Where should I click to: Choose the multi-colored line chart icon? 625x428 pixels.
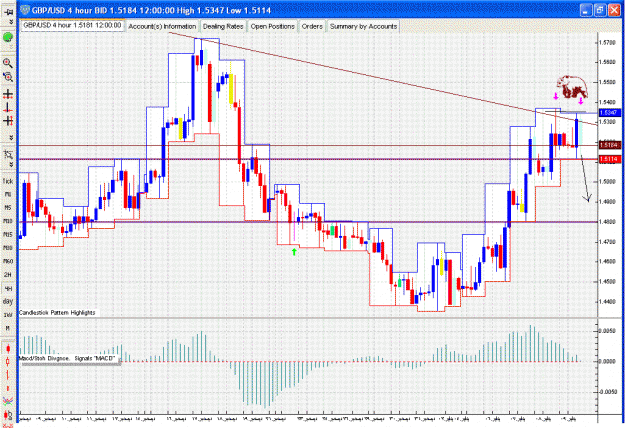coord(8,401)
